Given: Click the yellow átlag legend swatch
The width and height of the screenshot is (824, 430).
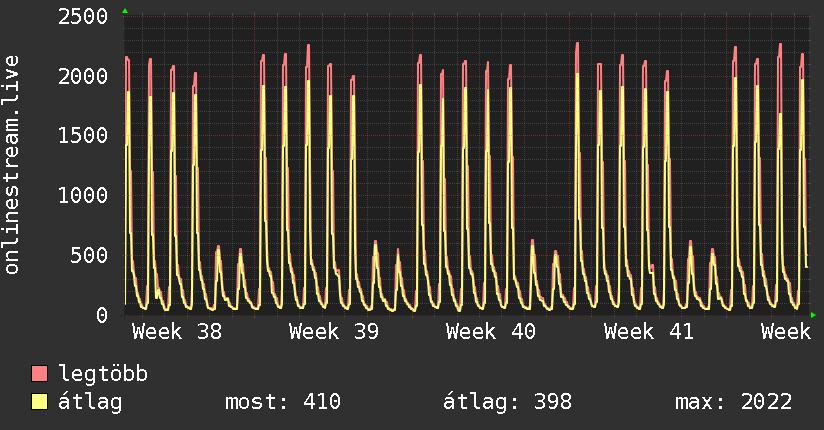Looking at the screenshot, I should tap(39, 401).
